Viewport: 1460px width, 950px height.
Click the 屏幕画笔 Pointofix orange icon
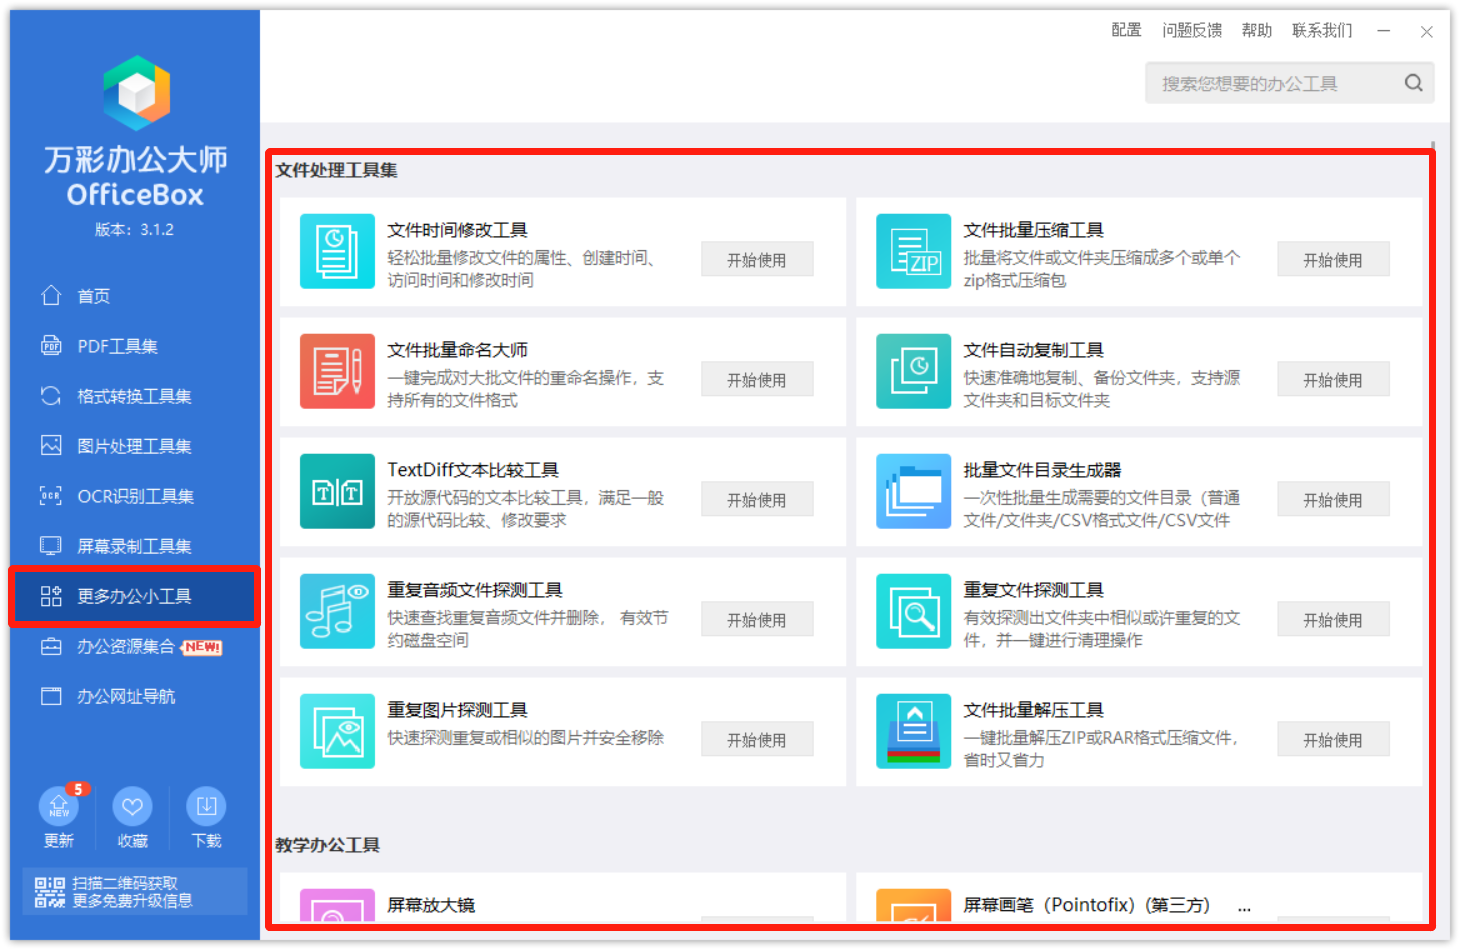(913, 905)
